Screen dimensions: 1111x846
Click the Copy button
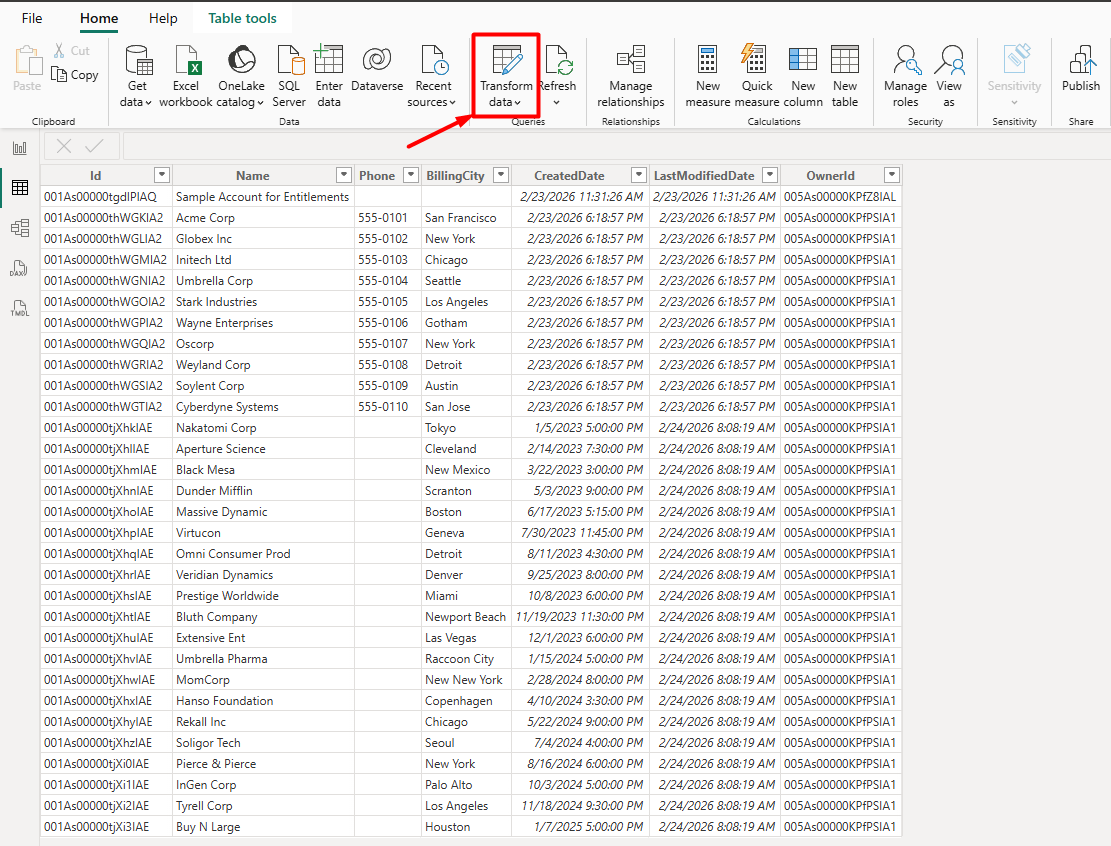(75, 75)
